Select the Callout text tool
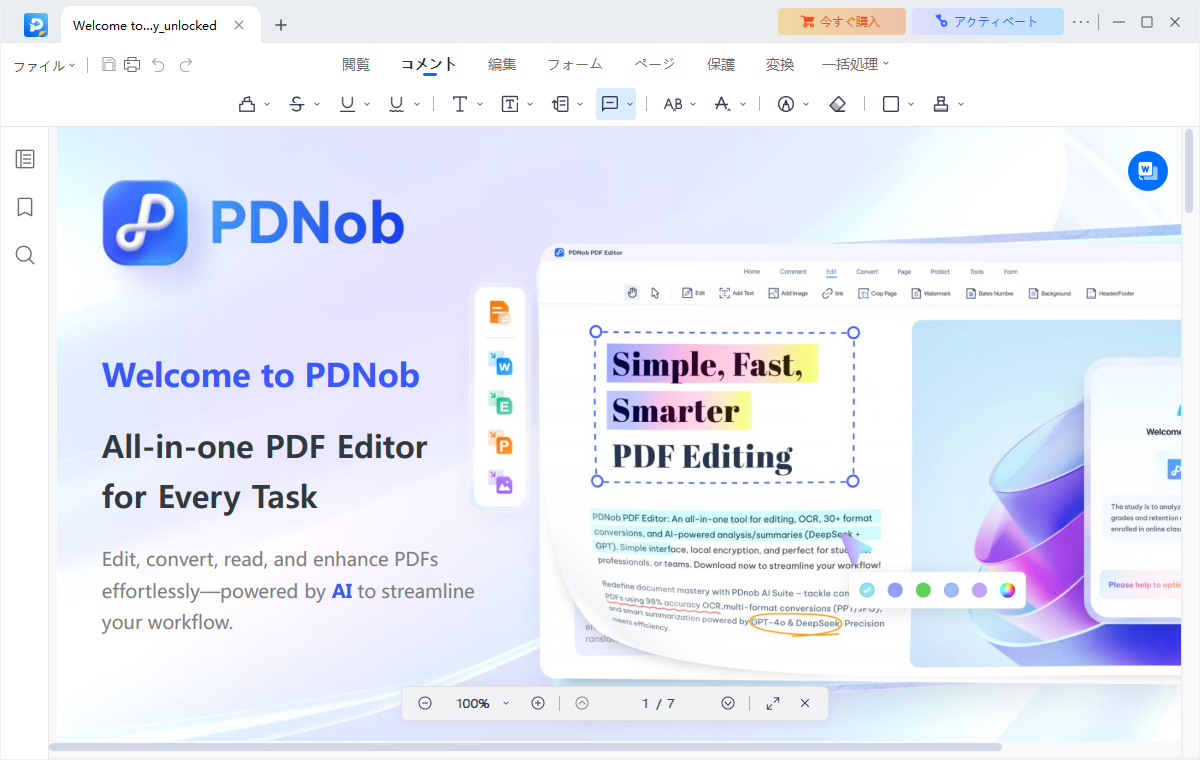Screen dimensions: 1200x760 point(561,104)
